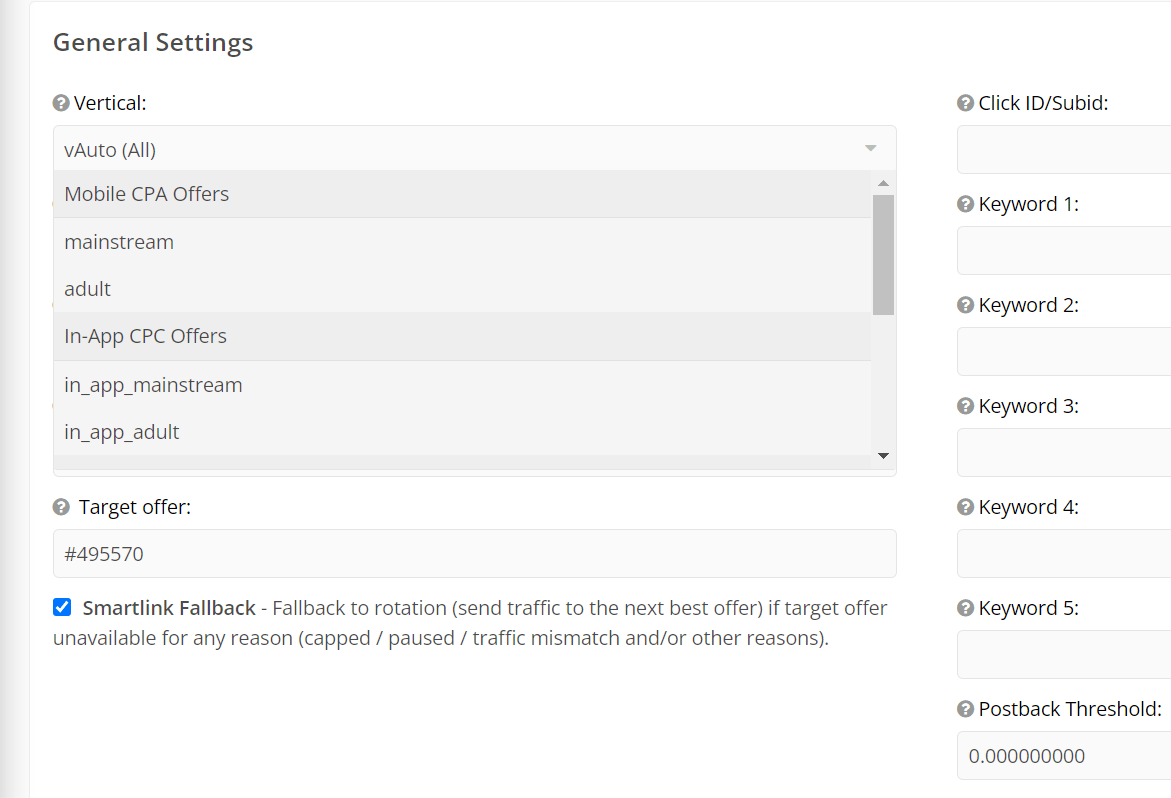Uncheck the Smartlink Fallback checkbox

click(x=62, y=607)
